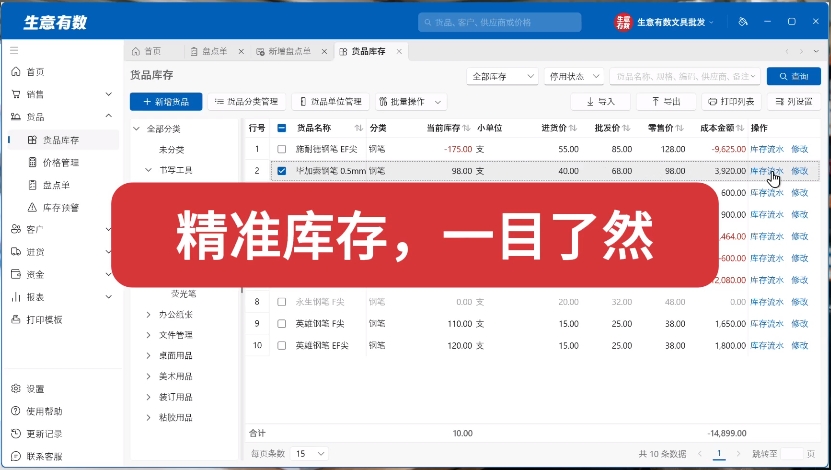Open the 全部库存 dropdown

502,76
